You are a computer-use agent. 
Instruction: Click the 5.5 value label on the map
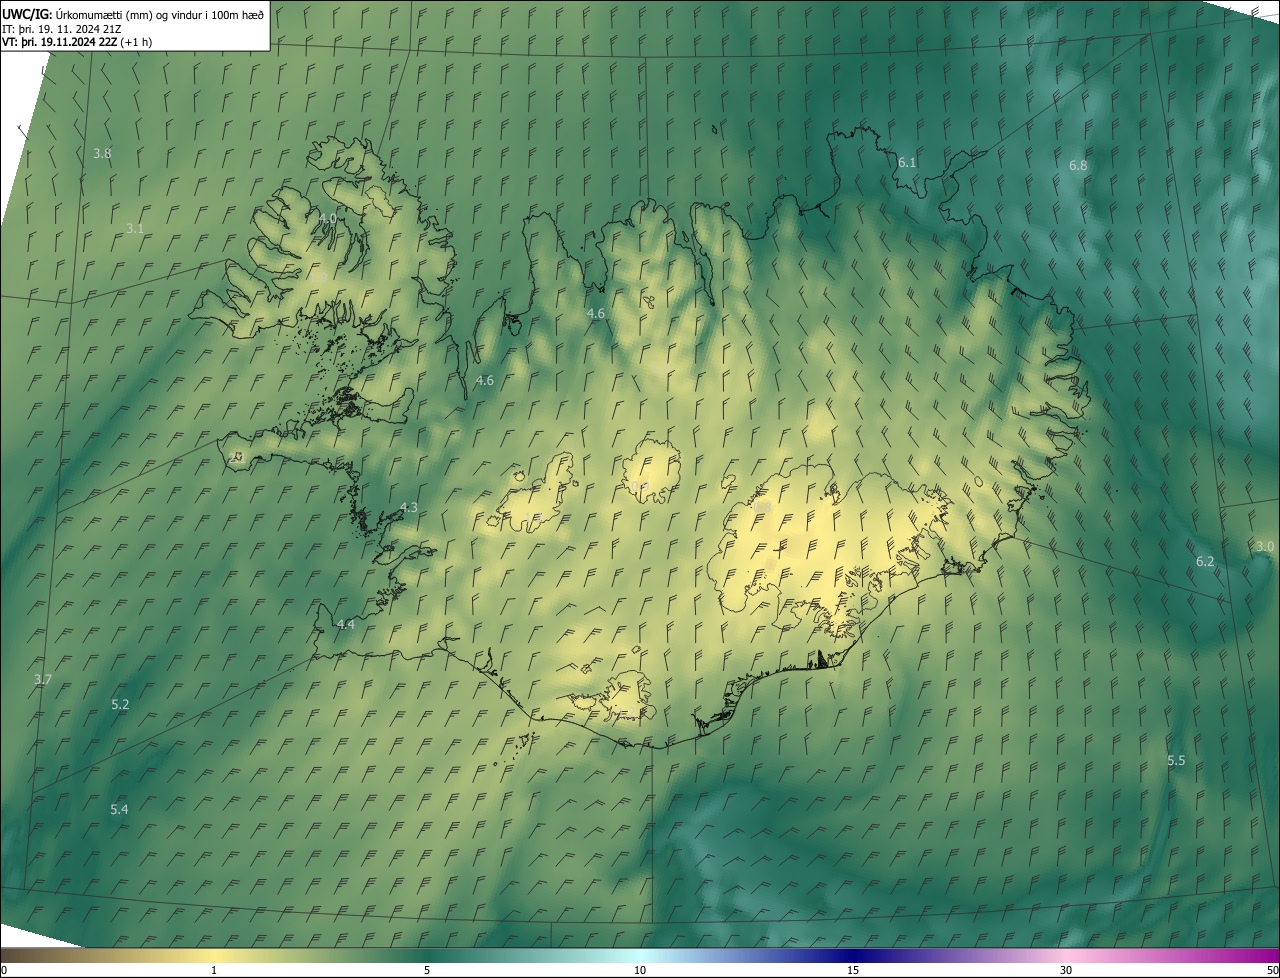(x=1176, y=761)
